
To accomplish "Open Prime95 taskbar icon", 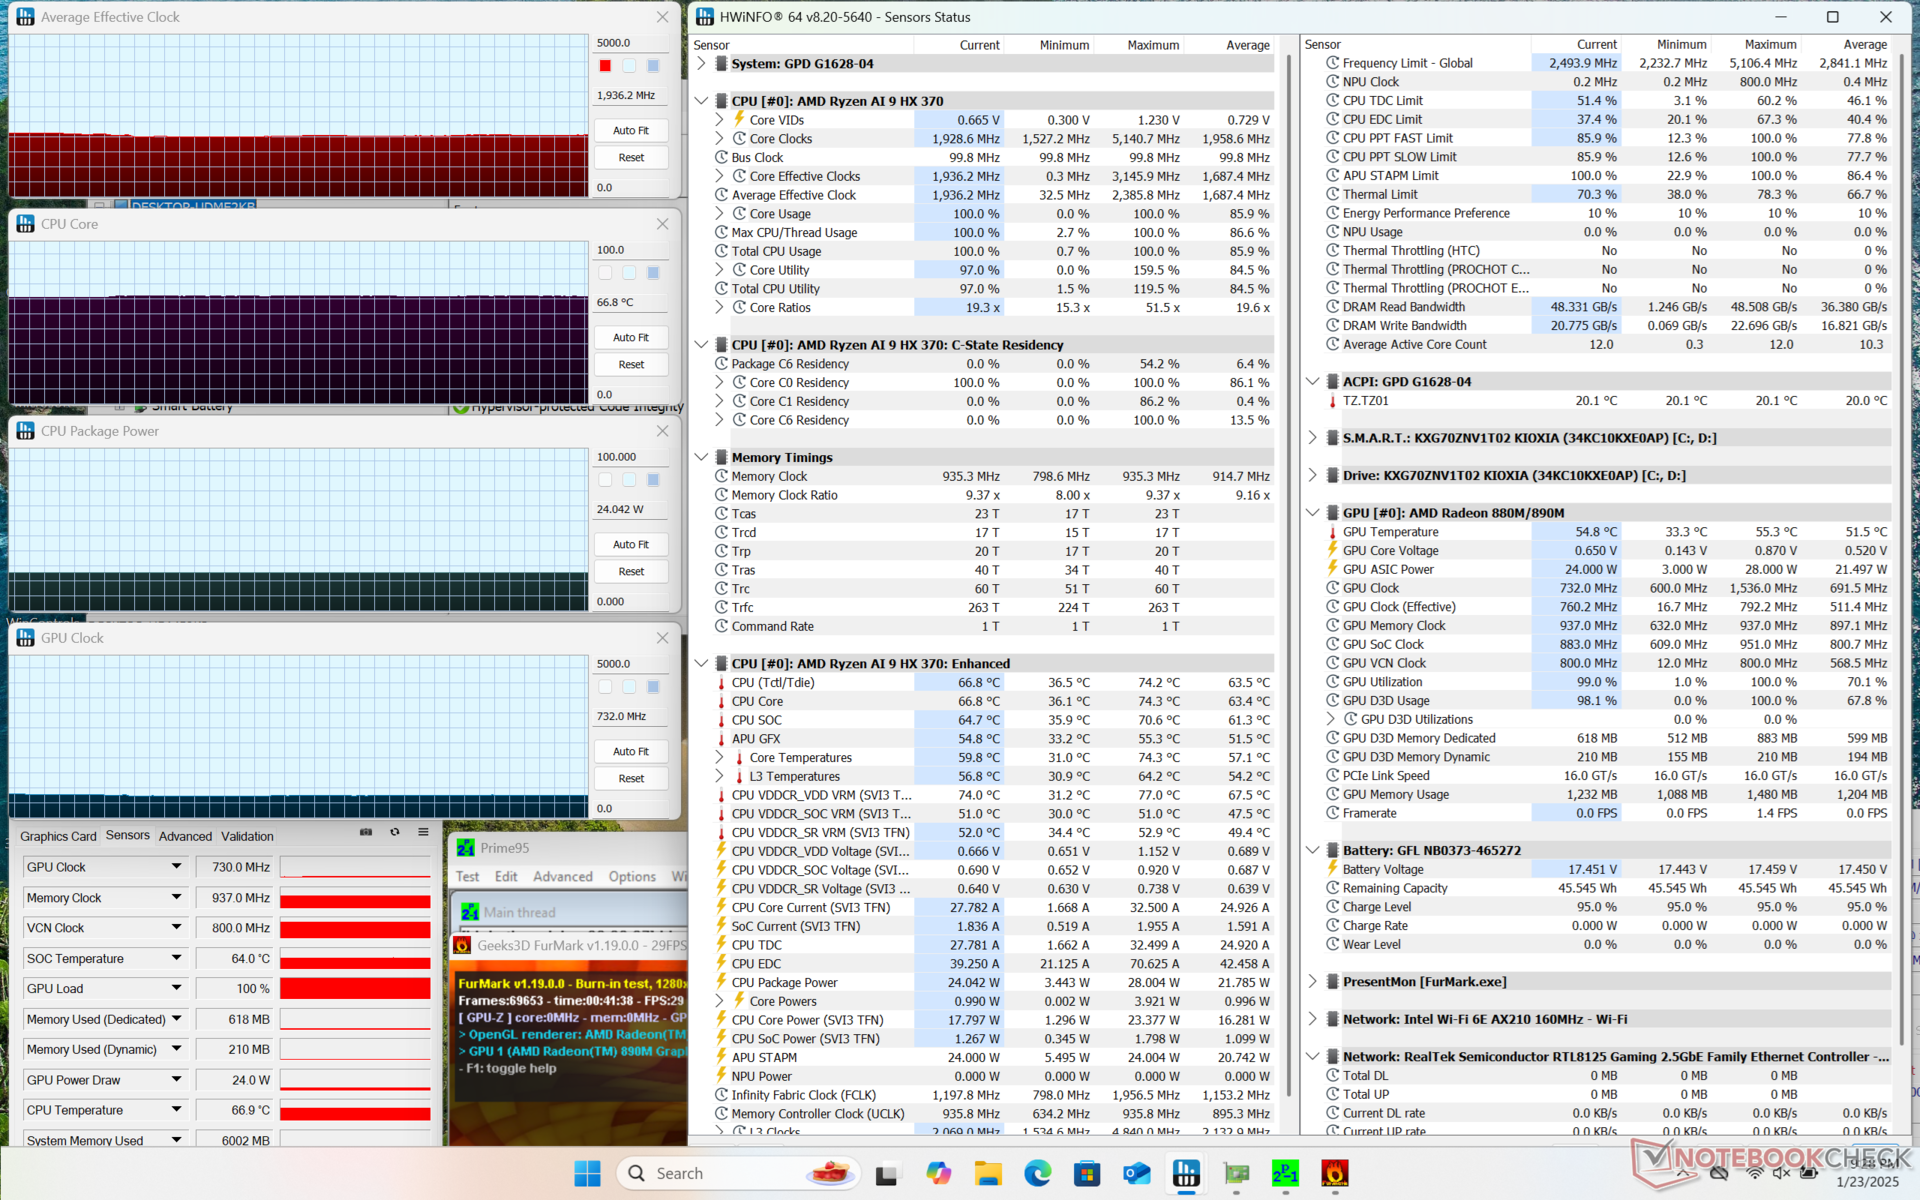I will [1285, 1173].
